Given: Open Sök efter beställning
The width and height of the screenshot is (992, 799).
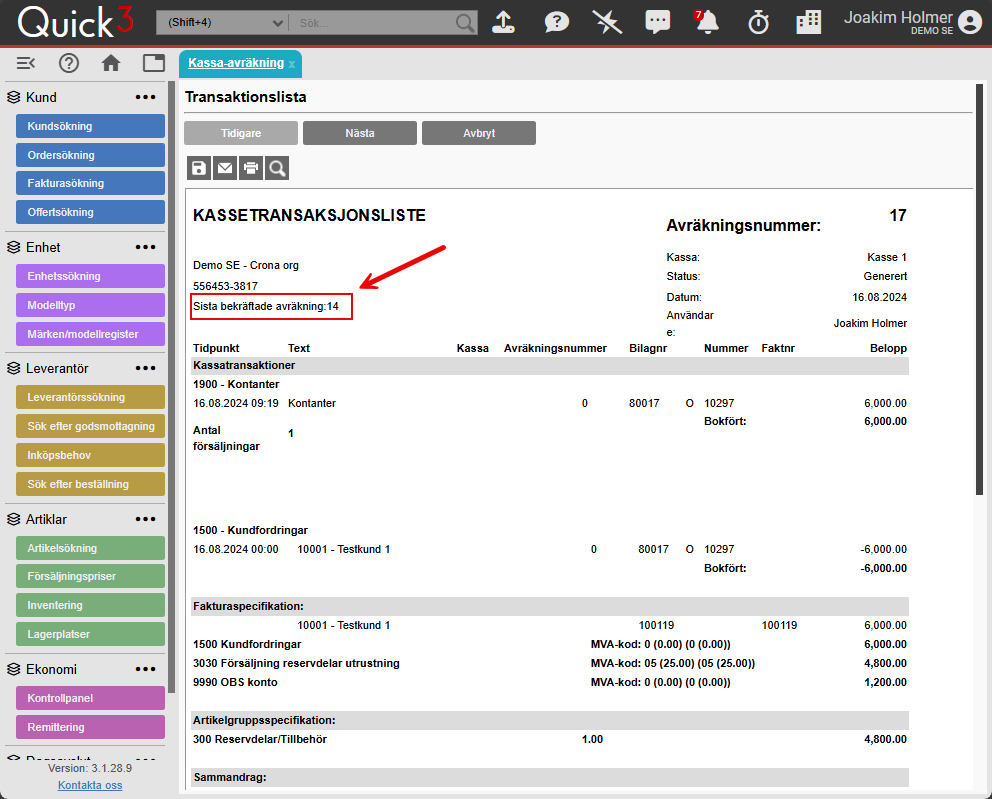Looking at the screenshot, I should coord(90,484).
